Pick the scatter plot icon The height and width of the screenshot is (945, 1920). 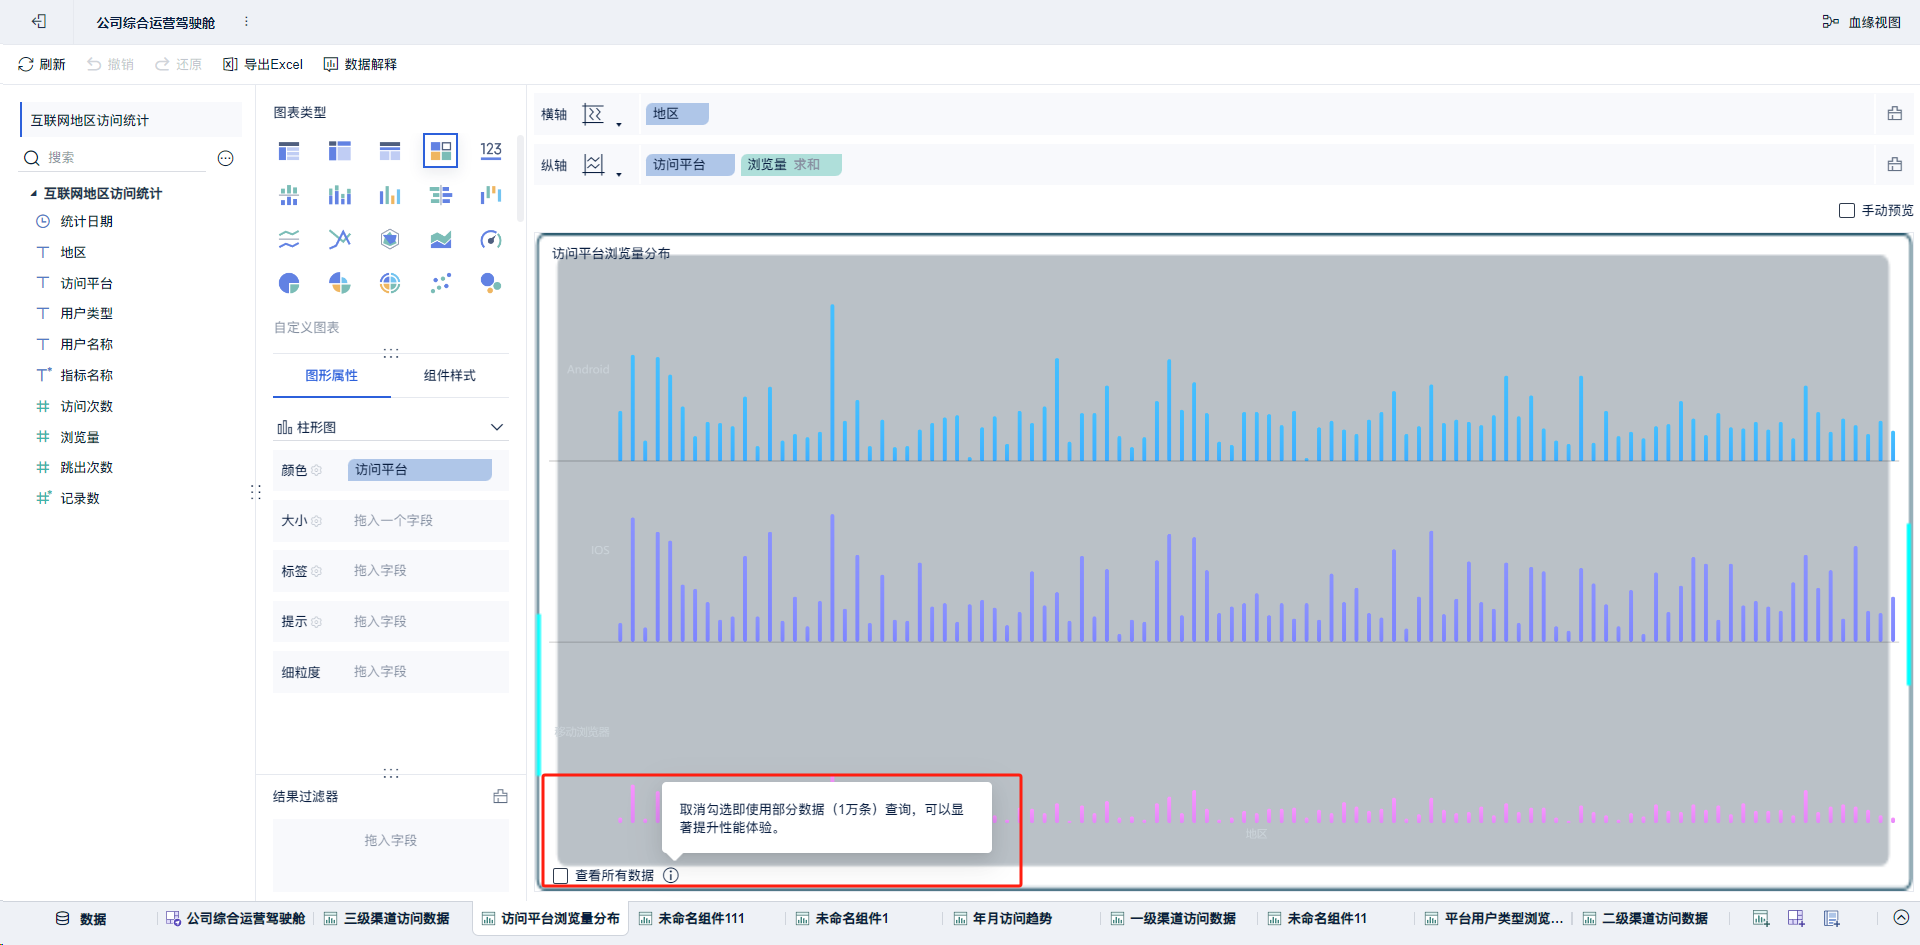440,283
